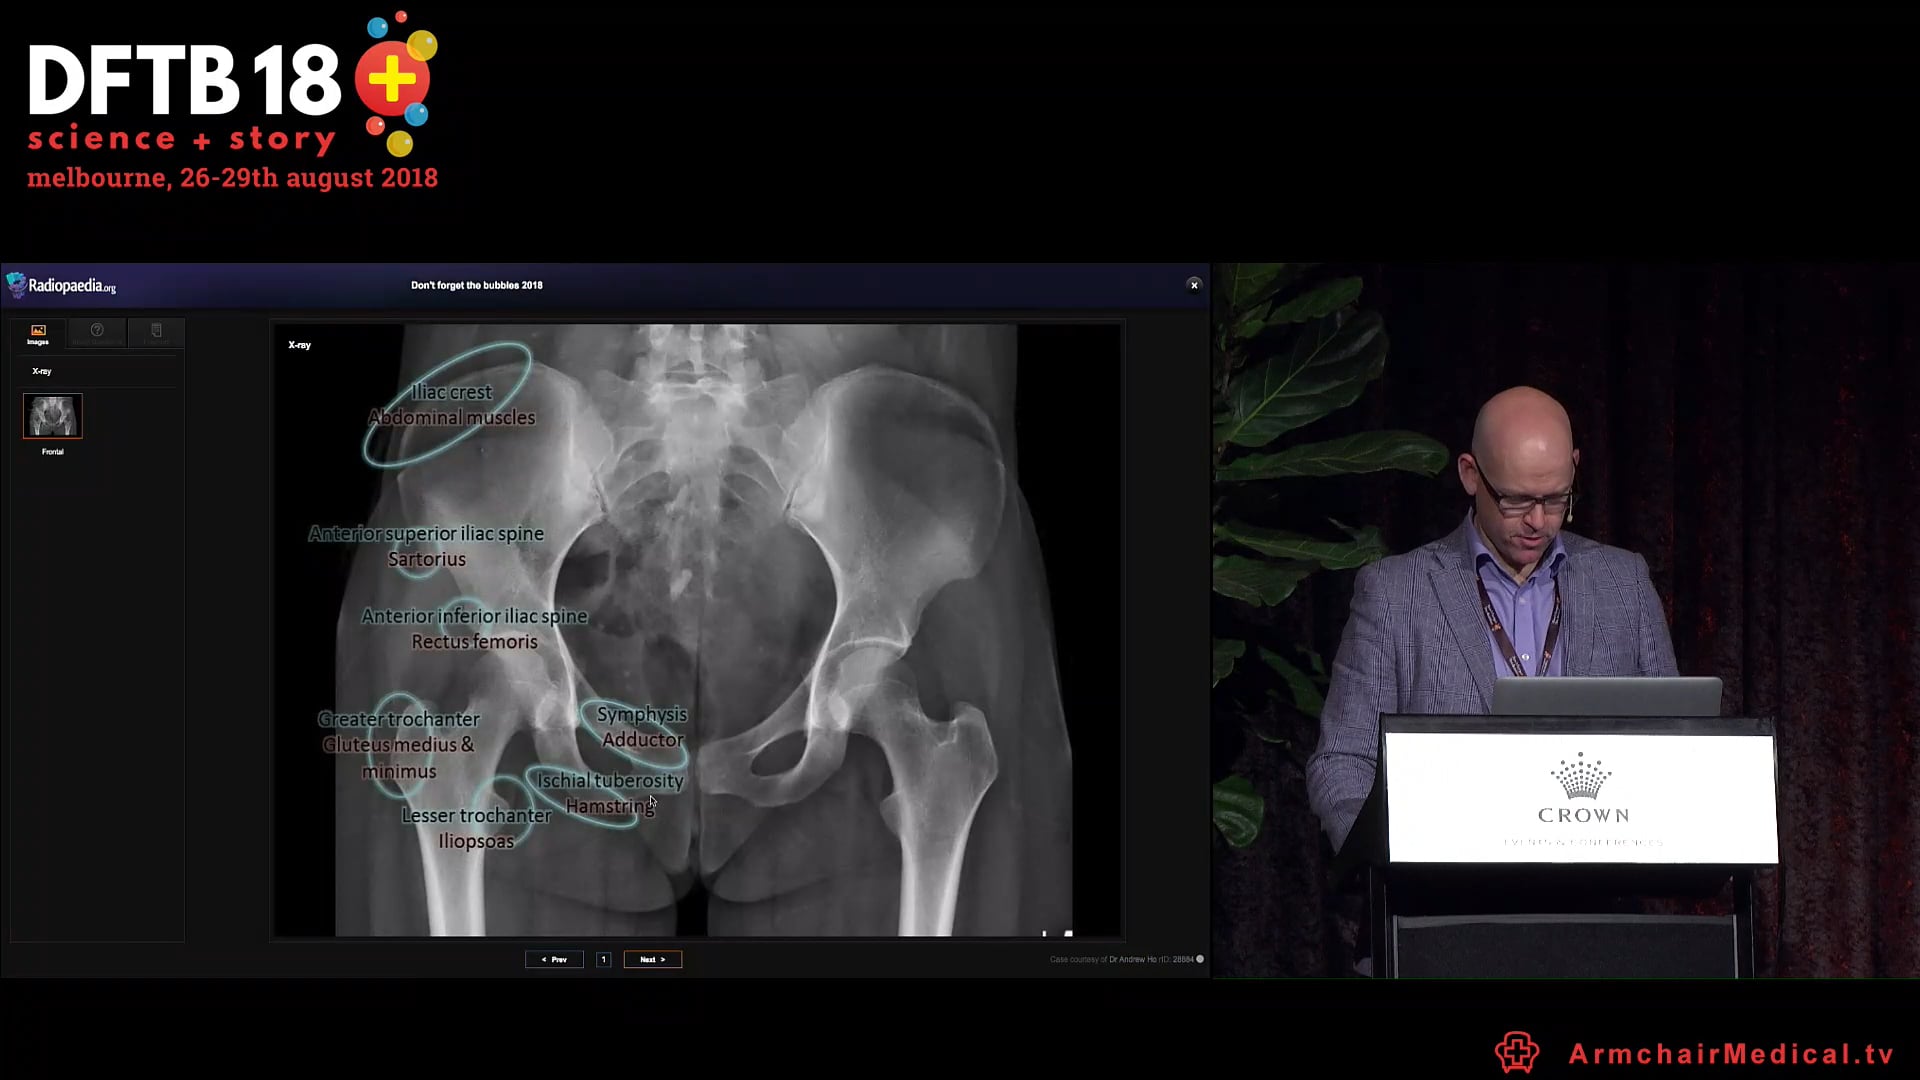Open the question-mark quiz tab icon
The image size is (1920, 1080).
(97, 330)
